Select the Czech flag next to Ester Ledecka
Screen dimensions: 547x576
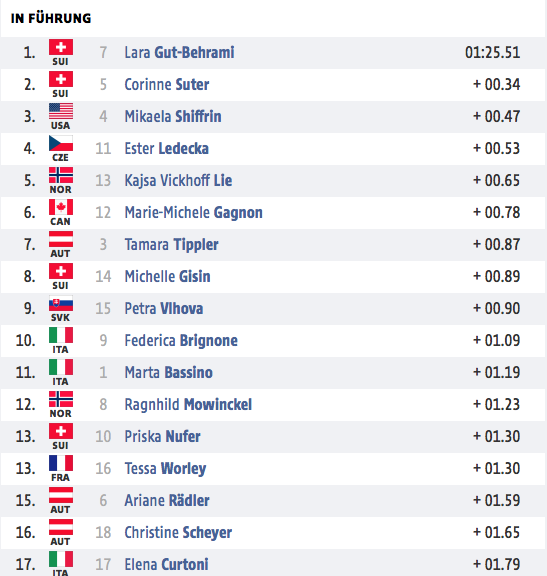[x=61, y=143]
